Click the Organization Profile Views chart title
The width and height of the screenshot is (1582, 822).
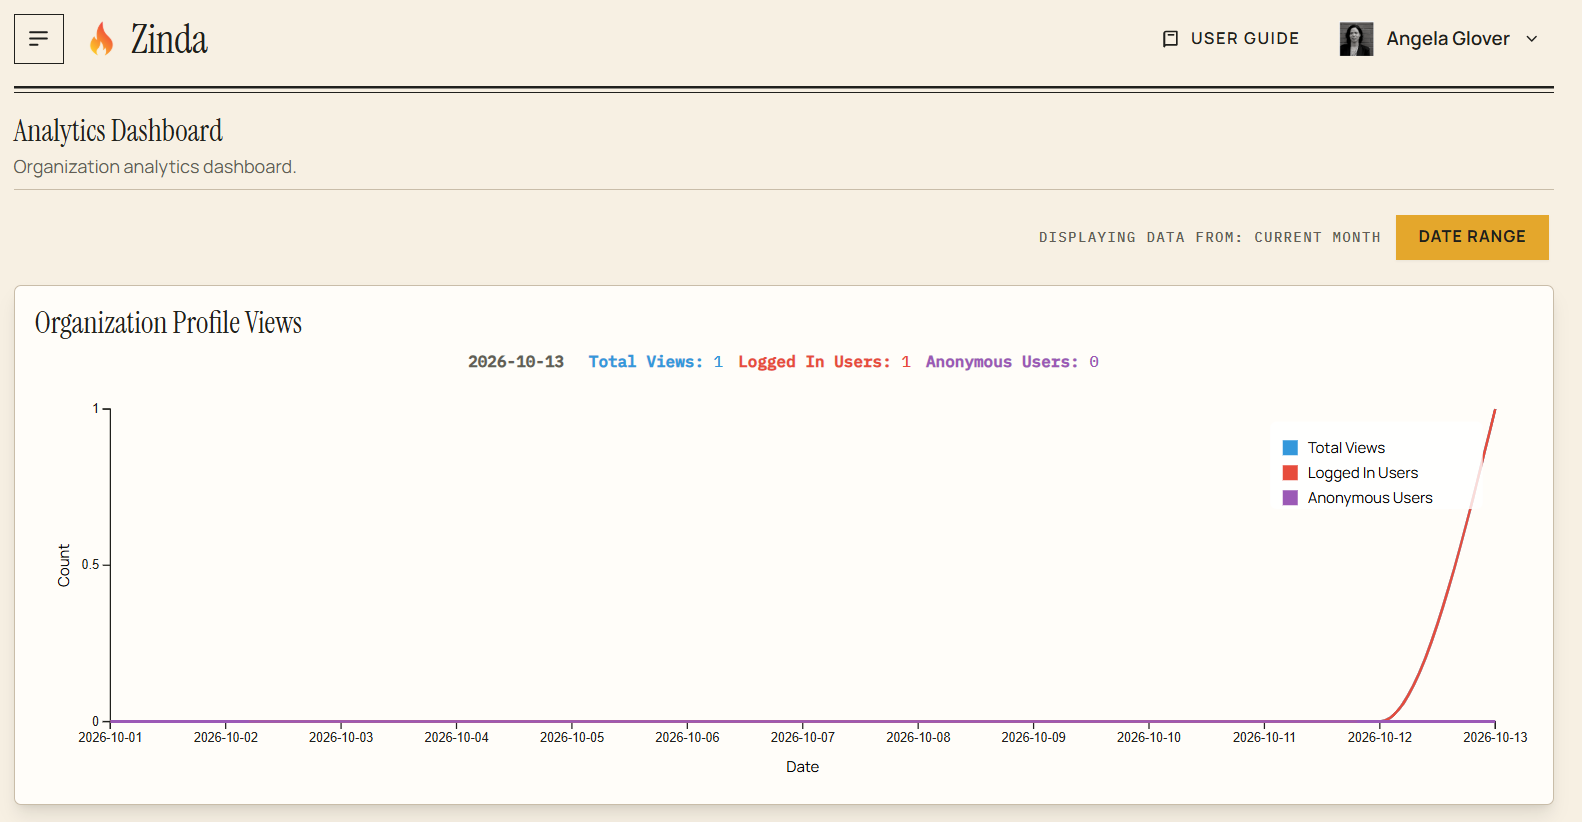[168, 323]
